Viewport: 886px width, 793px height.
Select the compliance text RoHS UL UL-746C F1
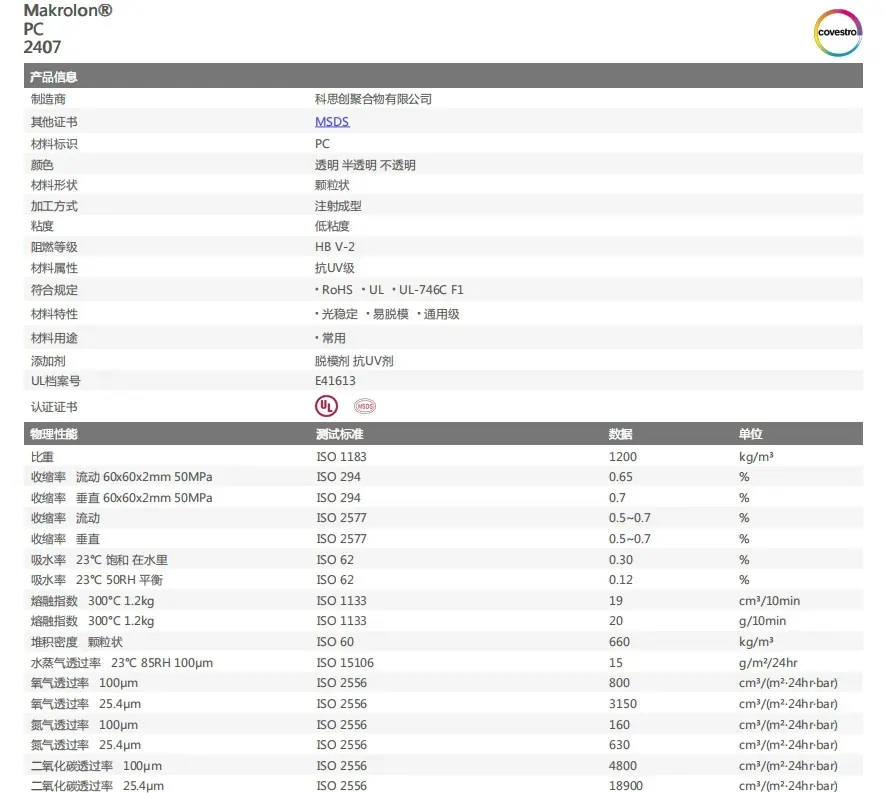pos(389,290)
